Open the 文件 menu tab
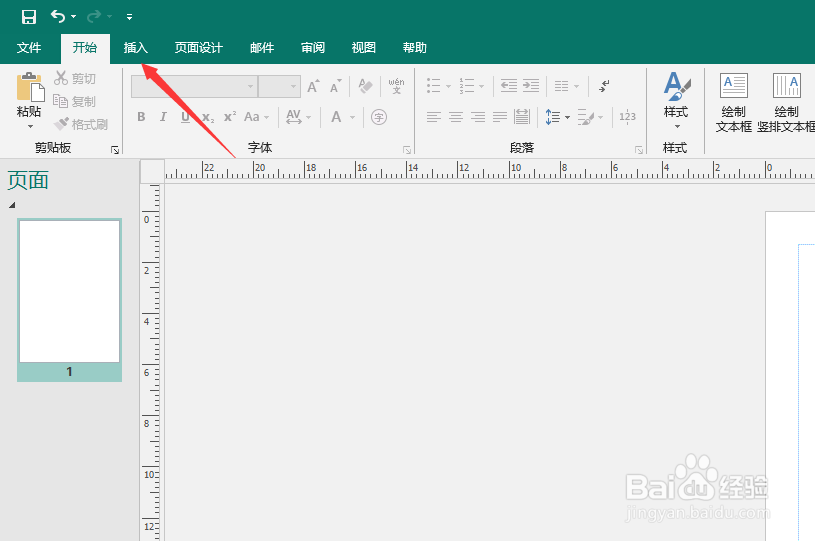 [x=29, y=48]
